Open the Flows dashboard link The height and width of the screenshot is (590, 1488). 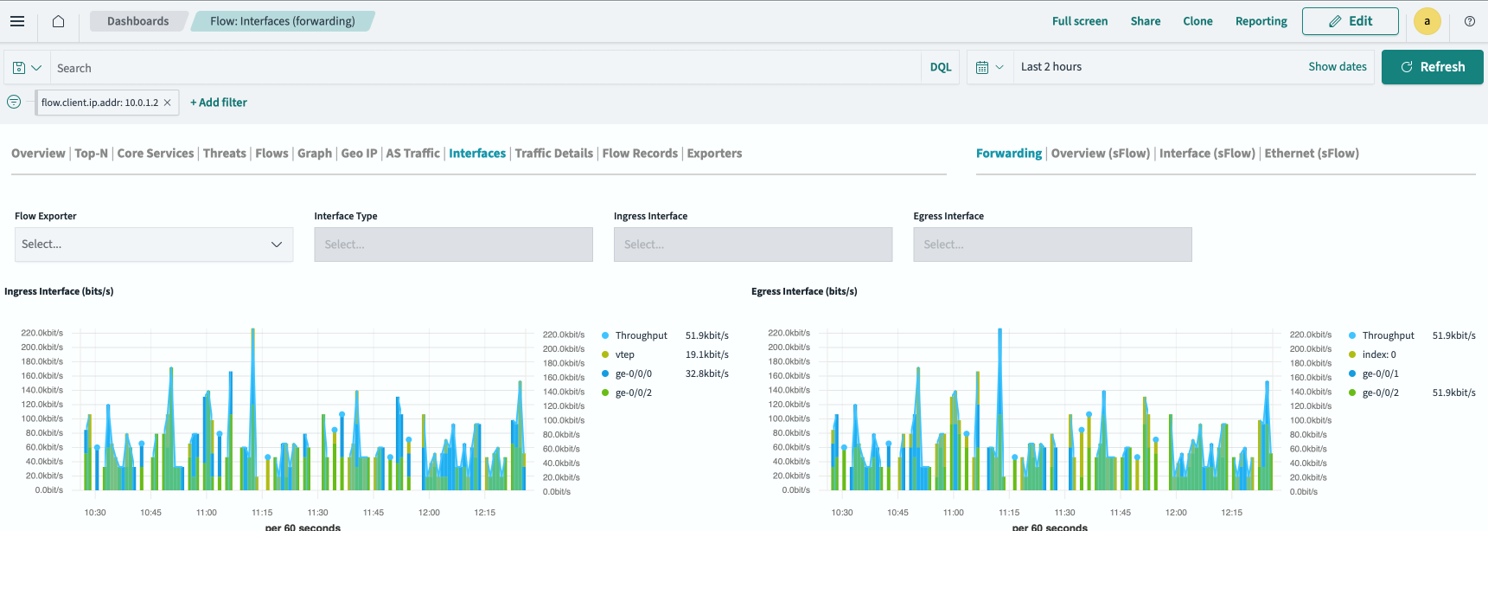[272, 153]
